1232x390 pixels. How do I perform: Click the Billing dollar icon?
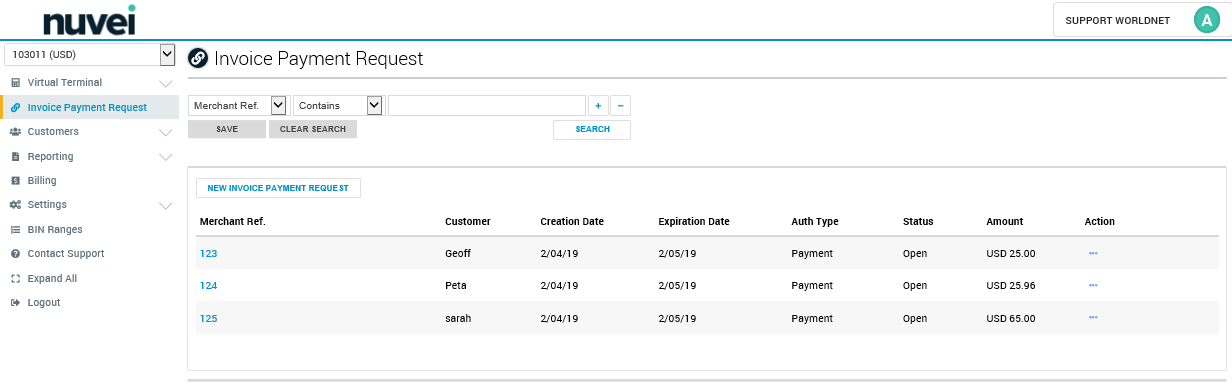(16, 181)
